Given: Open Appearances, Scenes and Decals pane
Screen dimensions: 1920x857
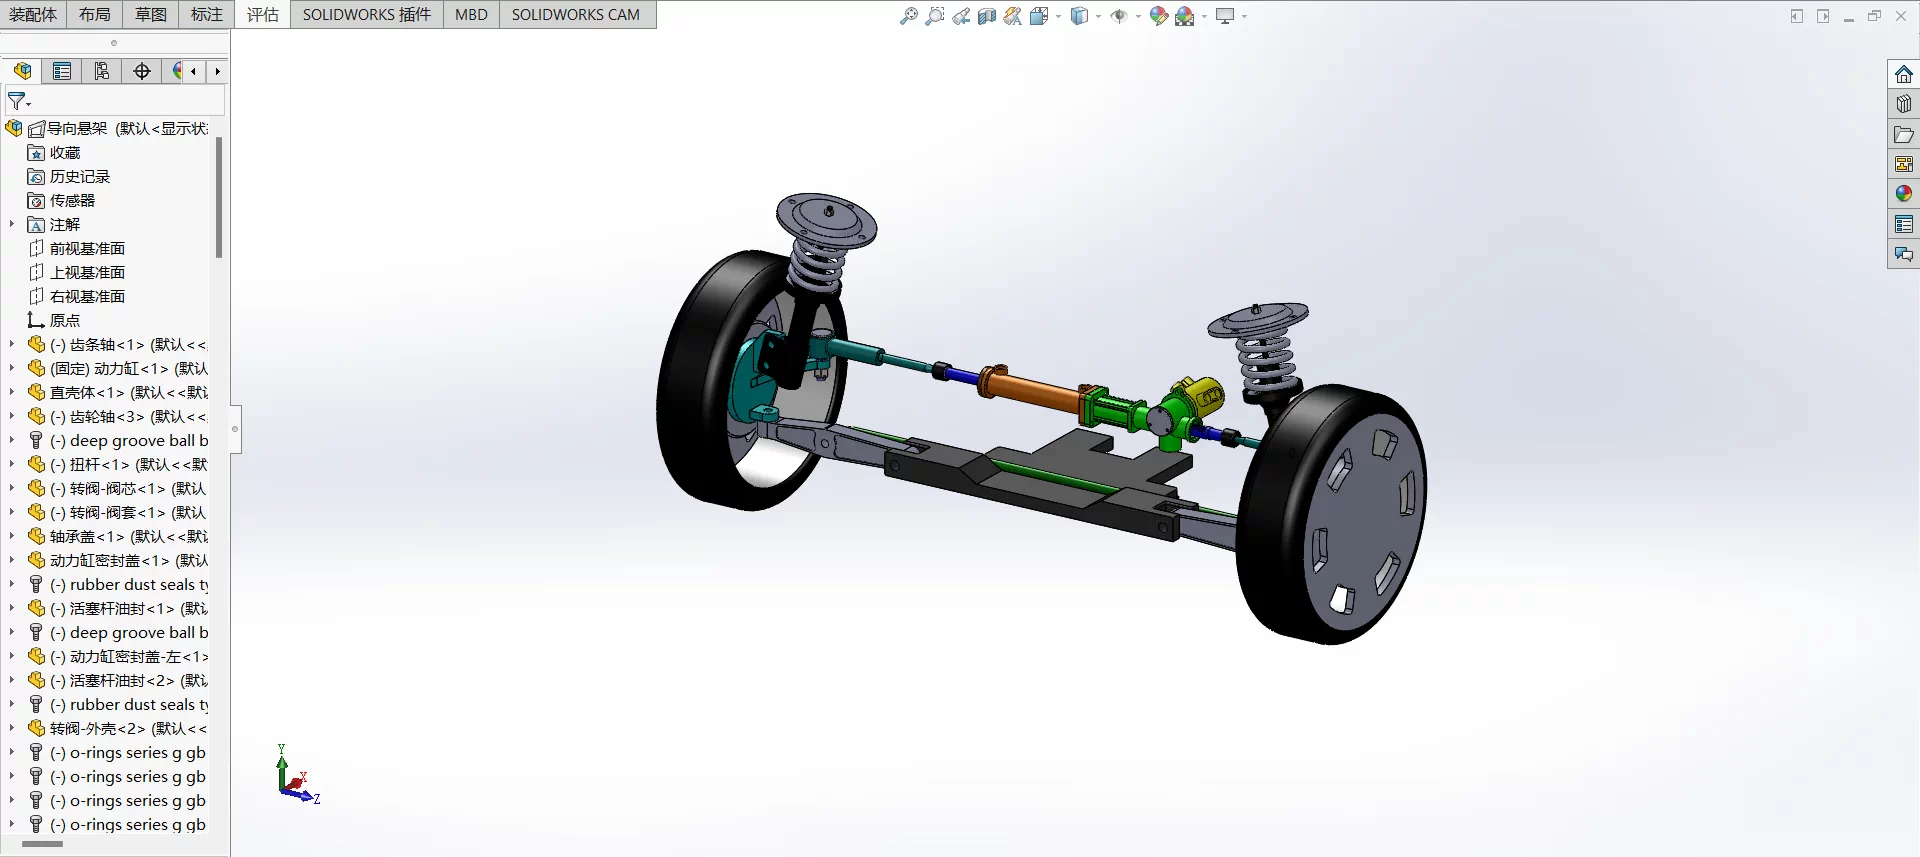Looking at the screenshot, I should [x=1903, y=194].
